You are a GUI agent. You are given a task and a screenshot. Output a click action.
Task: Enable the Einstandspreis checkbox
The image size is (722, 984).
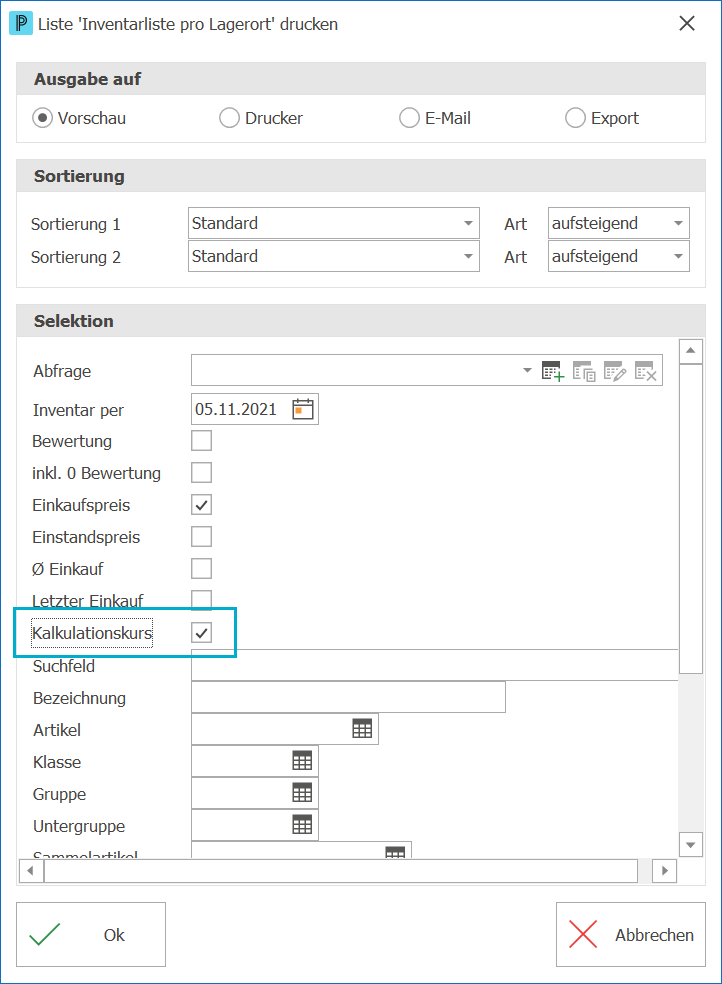[201, 537]
